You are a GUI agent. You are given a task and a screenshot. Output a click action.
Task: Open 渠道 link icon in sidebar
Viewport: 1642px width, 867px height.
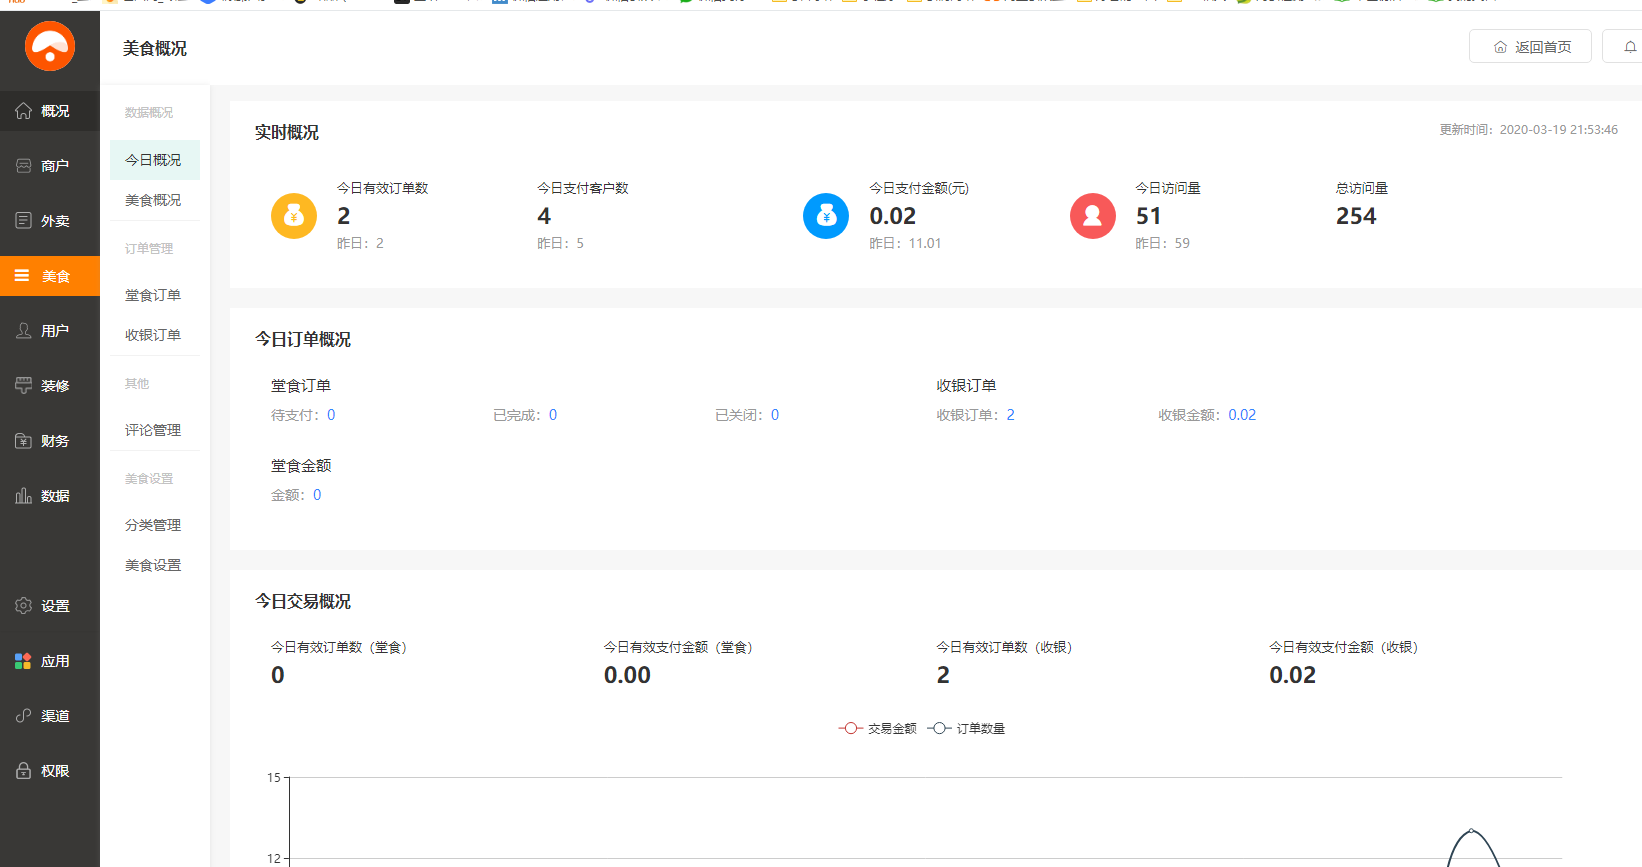[x=23, y=716]
